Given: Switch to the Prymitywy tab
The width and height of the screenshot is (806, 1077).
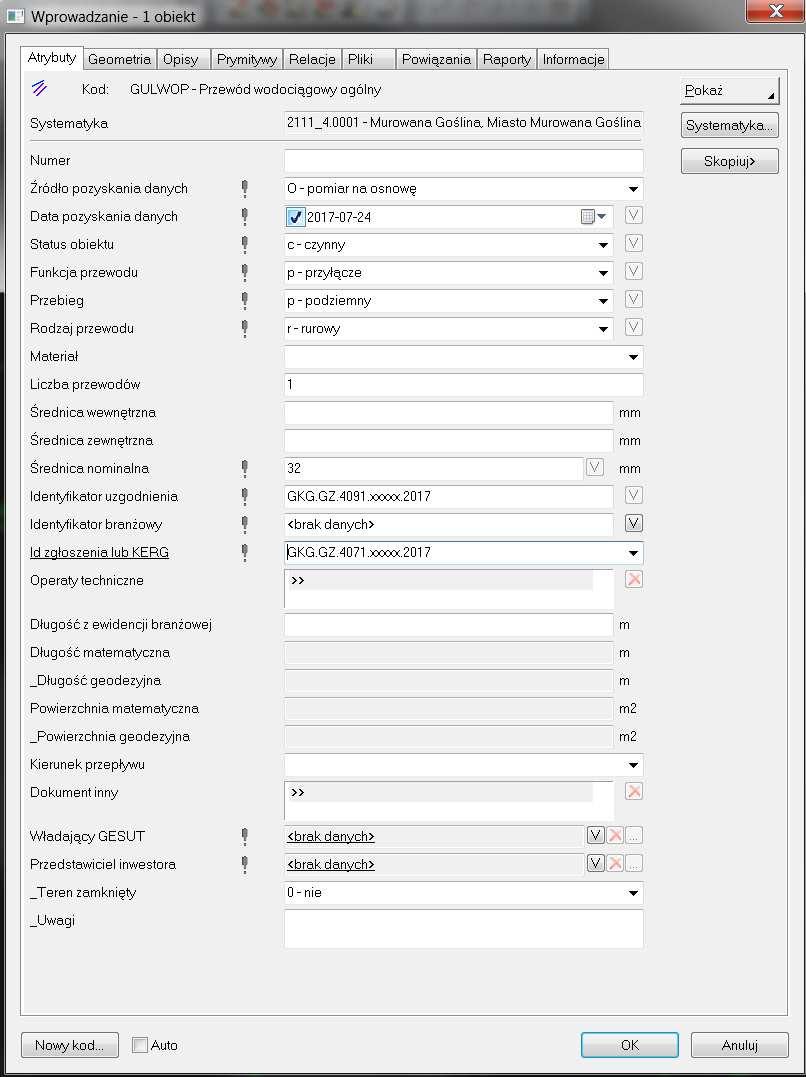Looking at the screenshot, I should (247, 59).
